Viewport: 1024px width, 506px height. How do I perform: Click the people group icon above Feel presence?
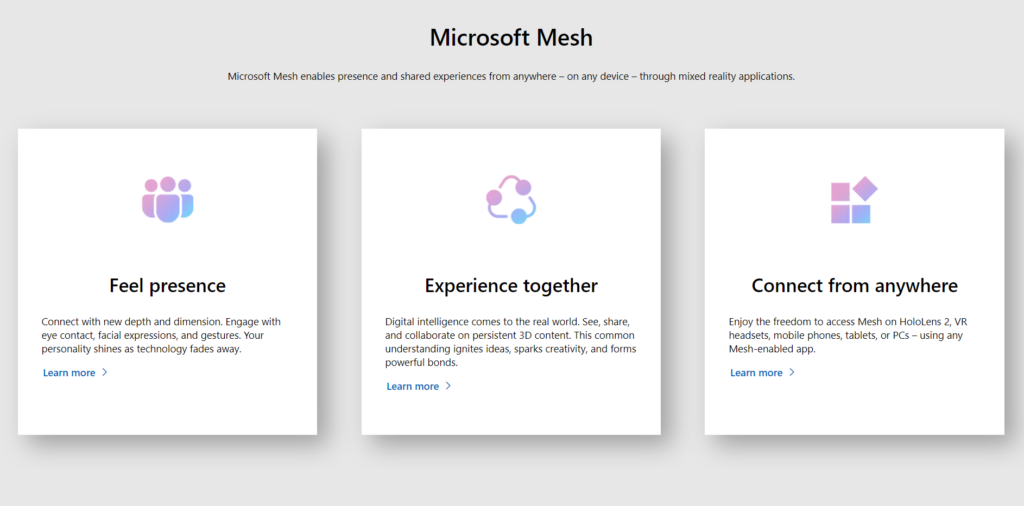coord(168,200)
